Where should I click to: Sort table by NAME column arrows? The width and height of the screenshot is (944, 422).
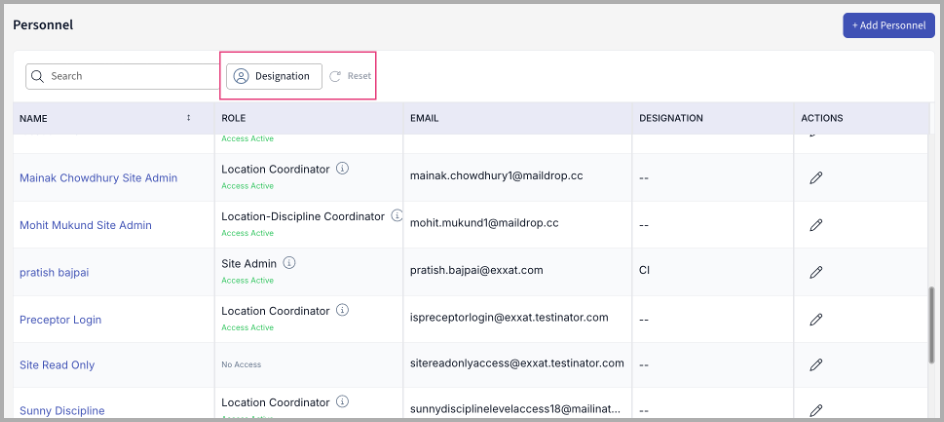click(188, 118)
